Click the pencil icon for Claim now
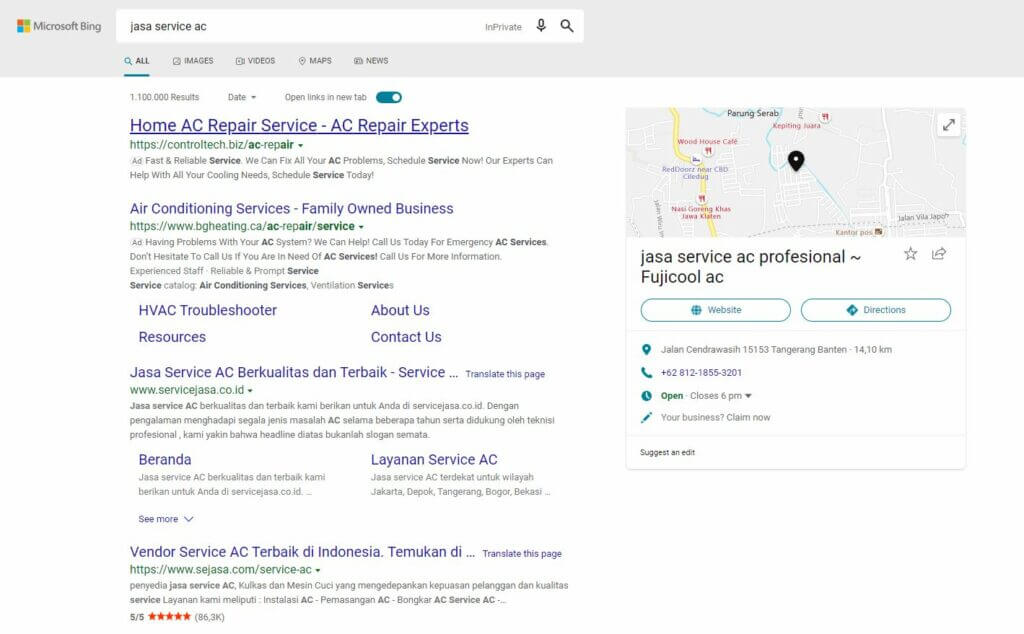Screen dimensions: 1024x634 pyautogui.click(x=647, y=417)
